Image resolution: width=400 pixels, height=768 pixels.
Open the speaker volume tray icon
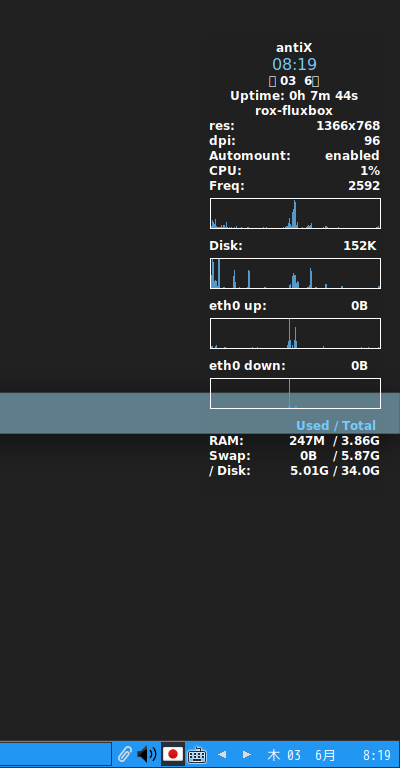(147, 754)
